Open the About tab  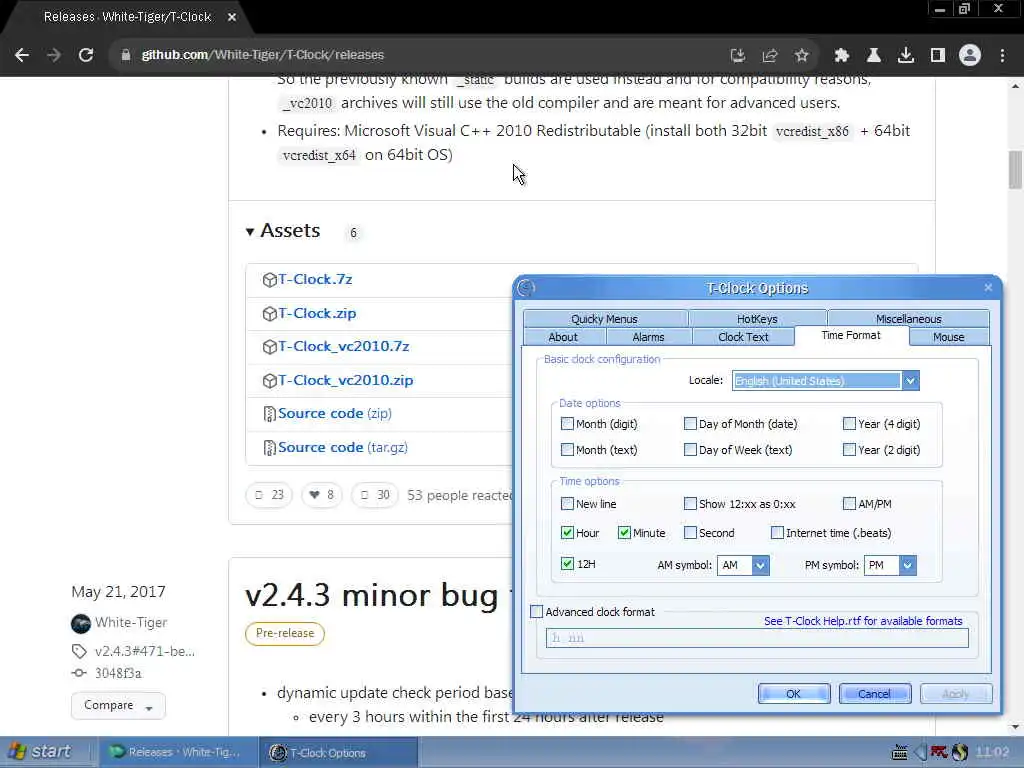click(x=563, y=337)
